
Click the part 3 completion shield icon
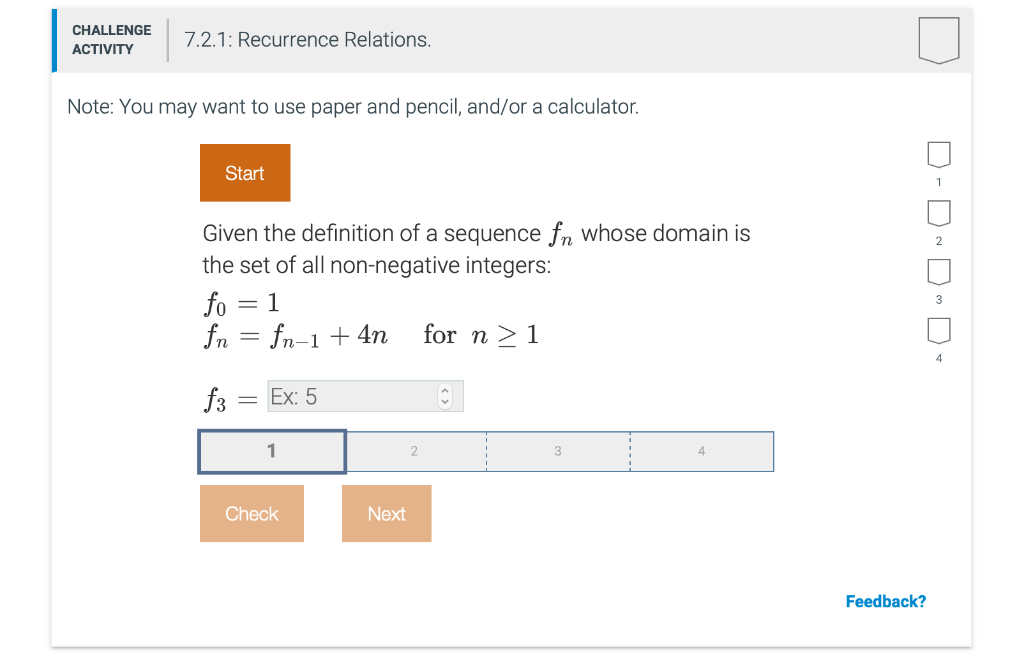click(938, 271)
